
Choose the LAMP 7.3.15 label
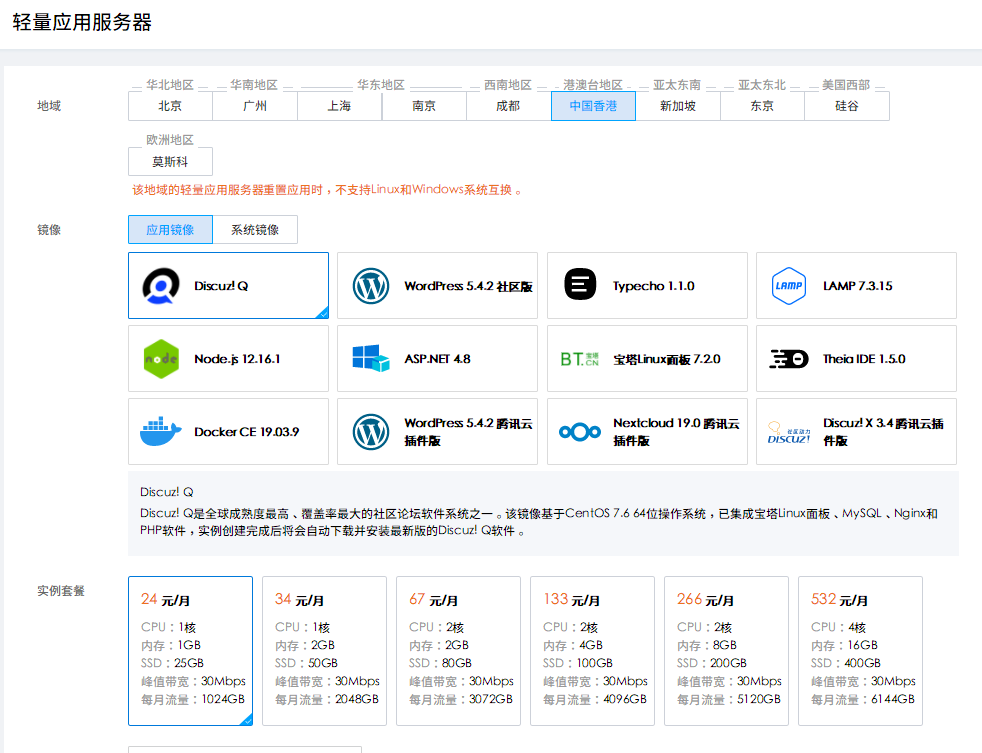click(858, 286)
